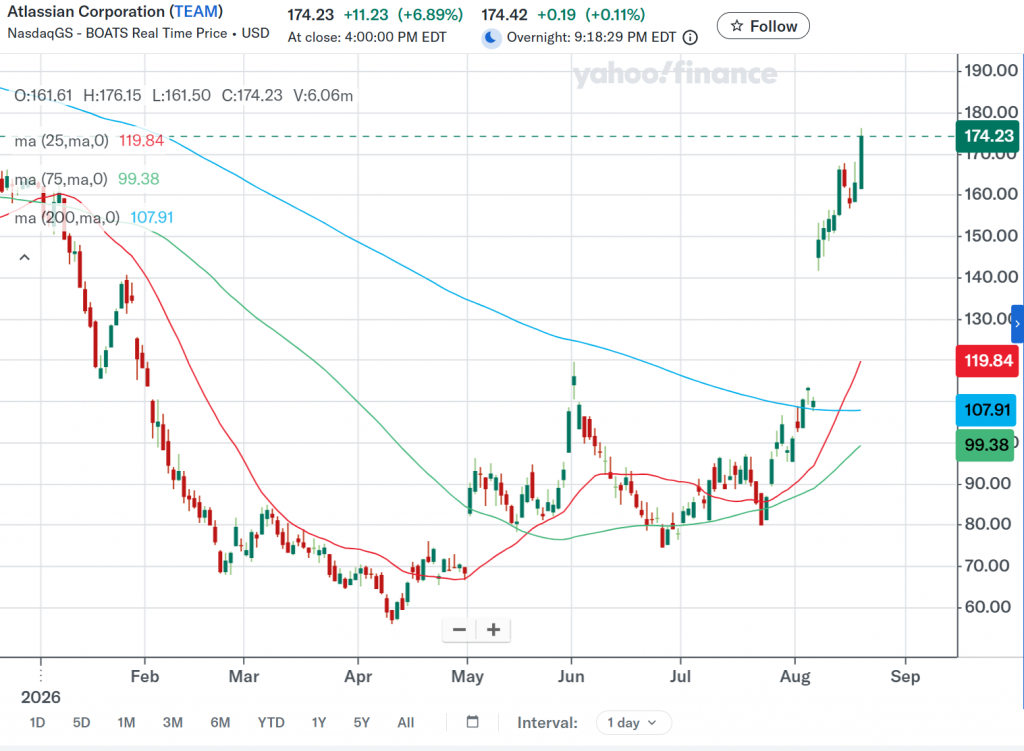Viewport: 1024px width, 751px height.
Task: Click the ma (200,ma,0) indicator label
Action: [67, 217]
